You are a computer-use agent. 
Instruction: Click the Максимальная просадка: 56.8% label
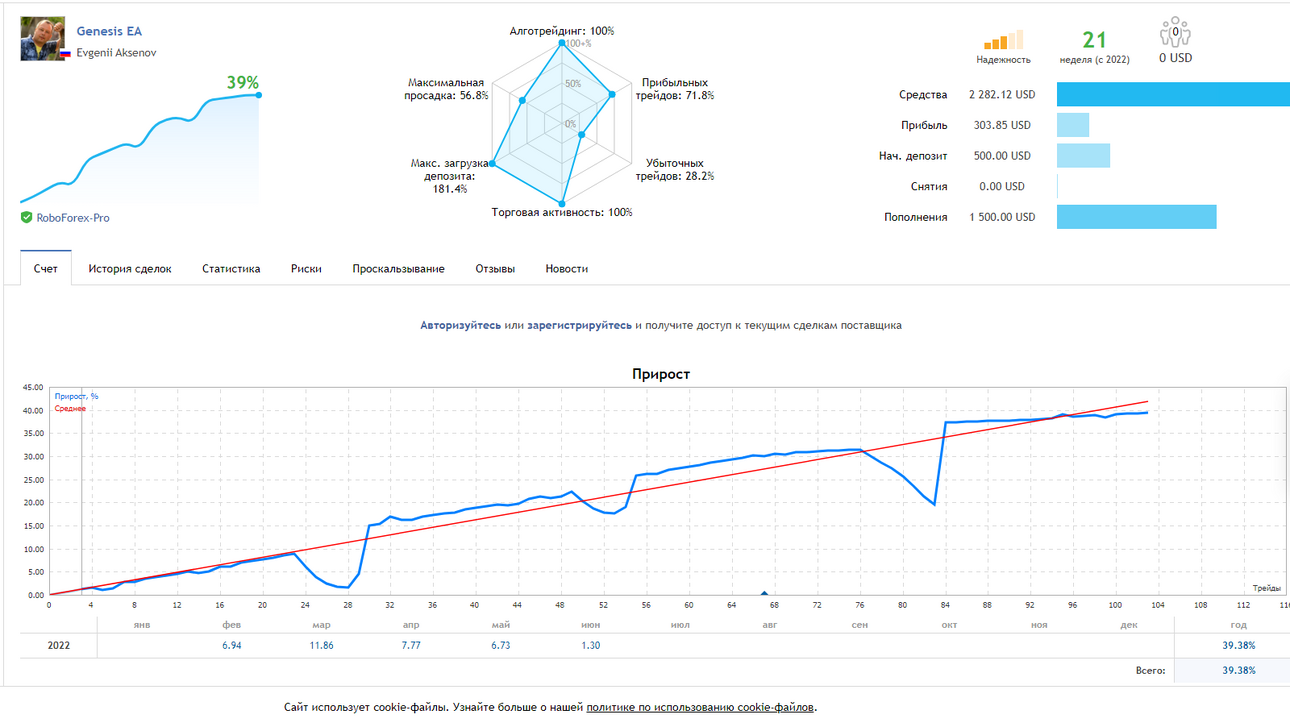446,89
